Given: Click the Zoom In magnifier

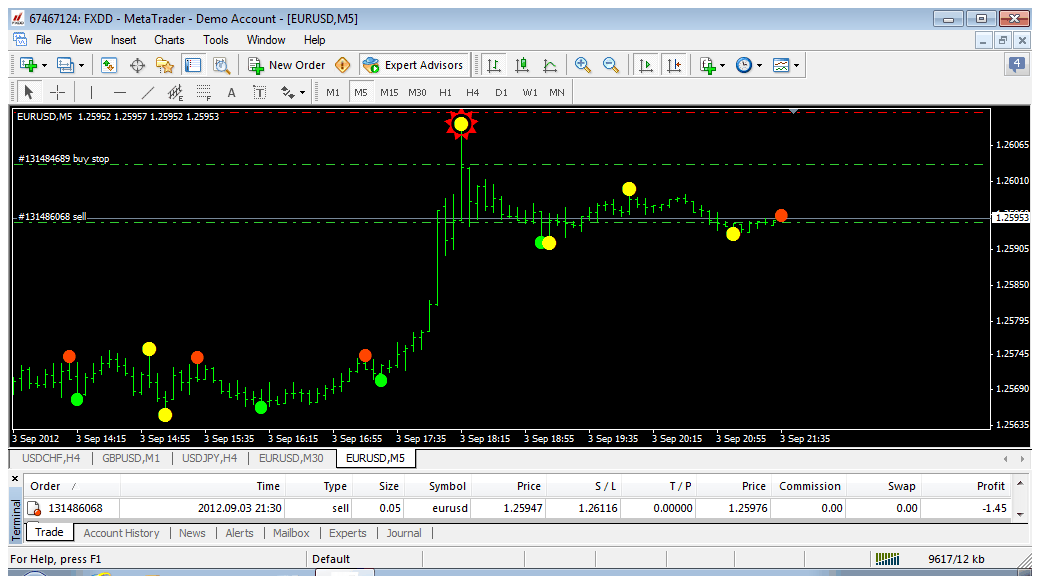Looking at the screenshot, I should tap(583, 65).
